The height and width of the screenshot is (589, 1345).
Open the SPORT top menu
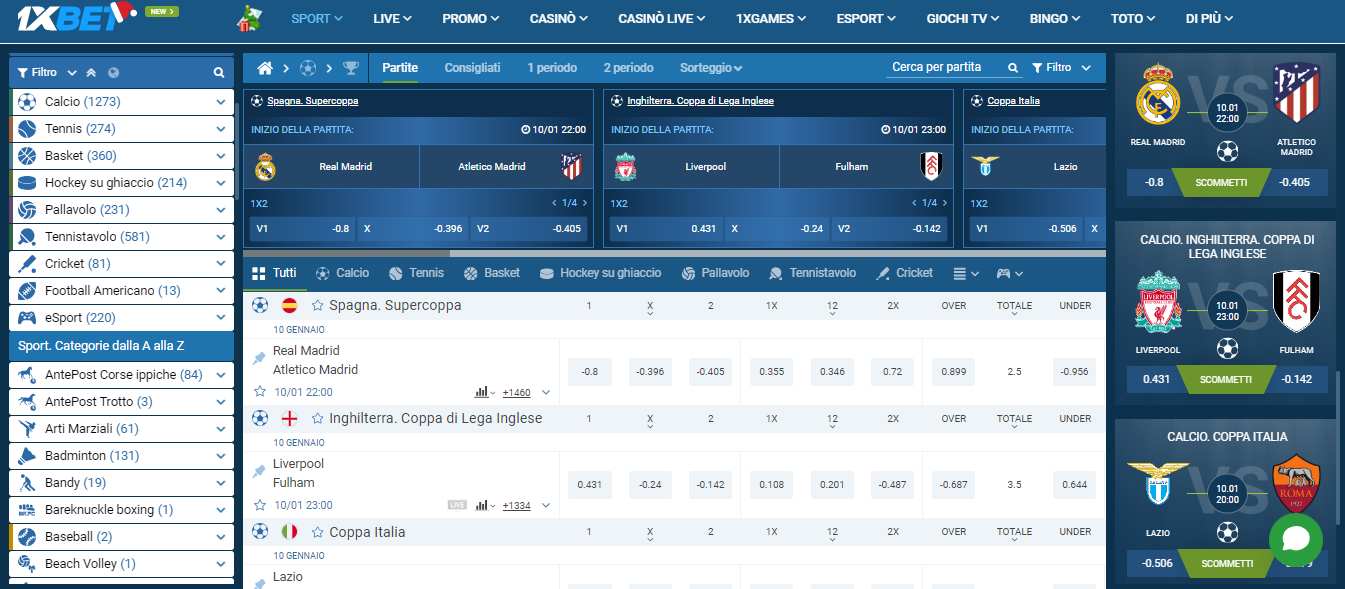[x=316, y=18]
